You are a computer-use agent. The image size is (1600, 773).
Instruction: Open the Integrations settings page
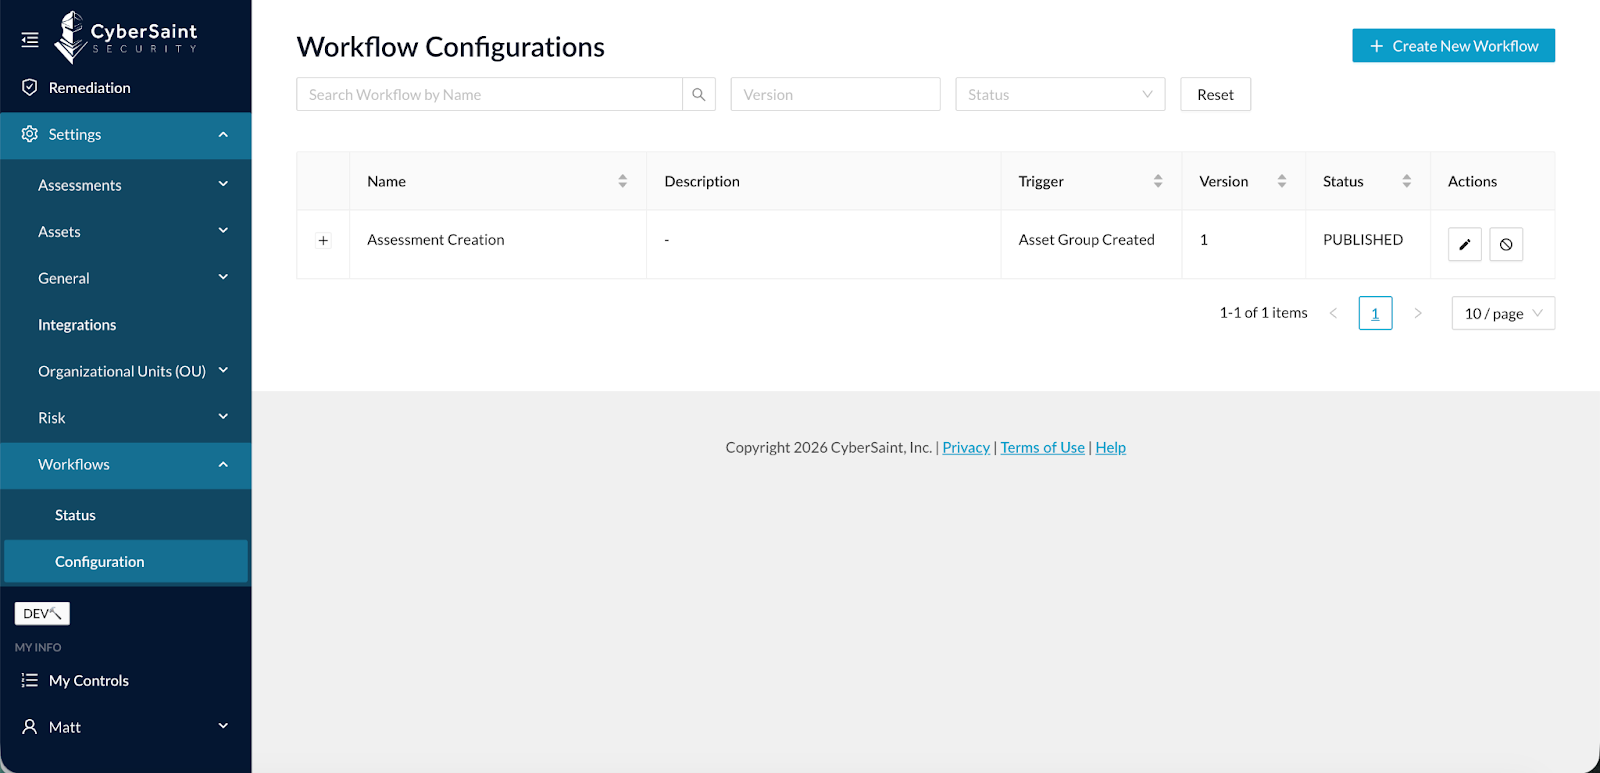point(77,325)
